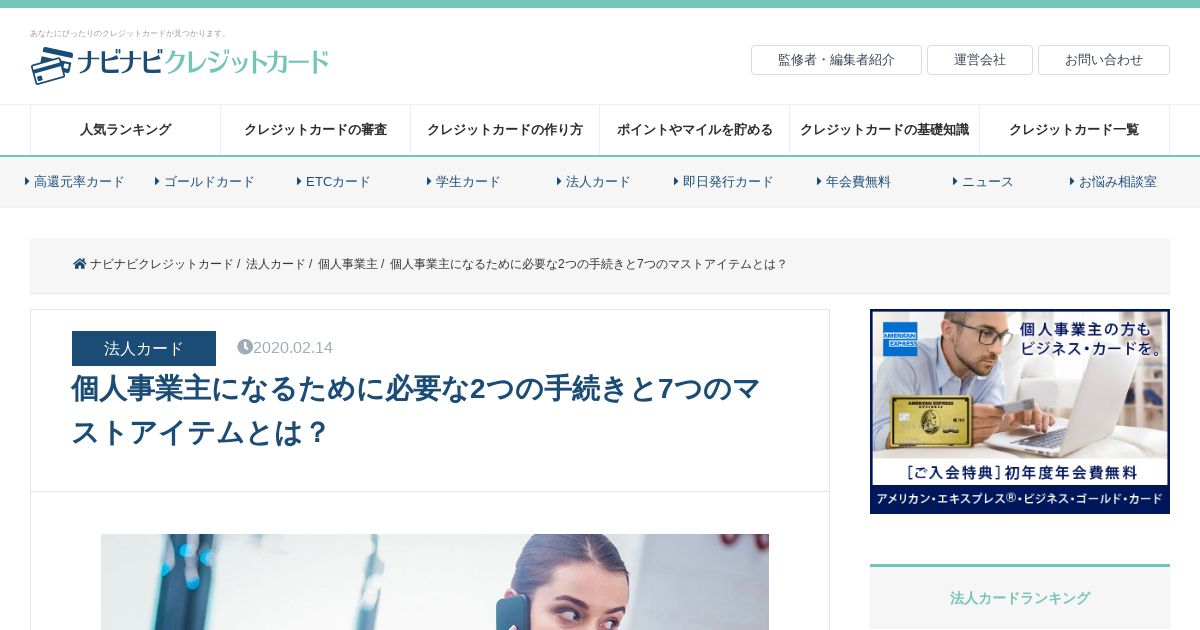
Task: Select クレジットカードの審査 menu item
Action: [315, 130]
